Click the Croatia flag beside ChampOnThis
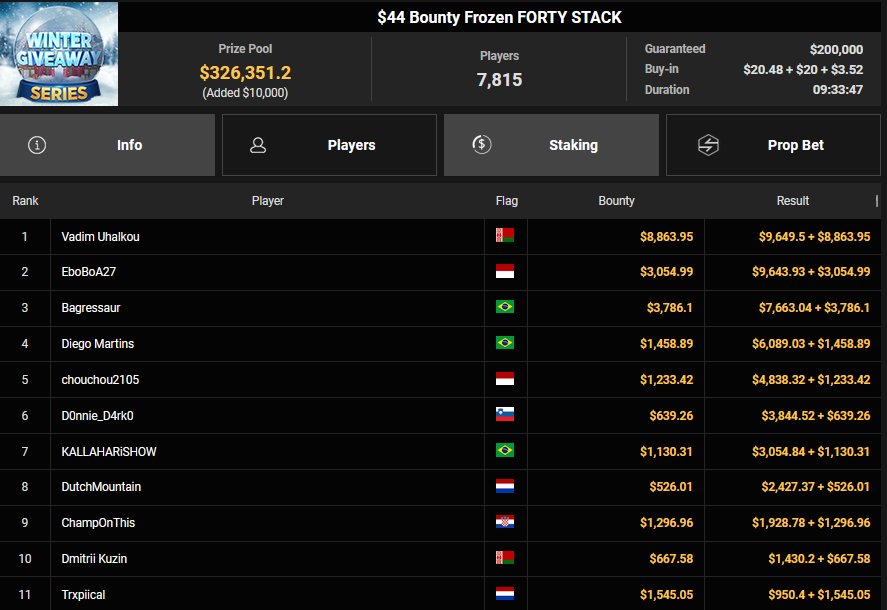Viewport: 887px width, 610px height. point(505,523)
